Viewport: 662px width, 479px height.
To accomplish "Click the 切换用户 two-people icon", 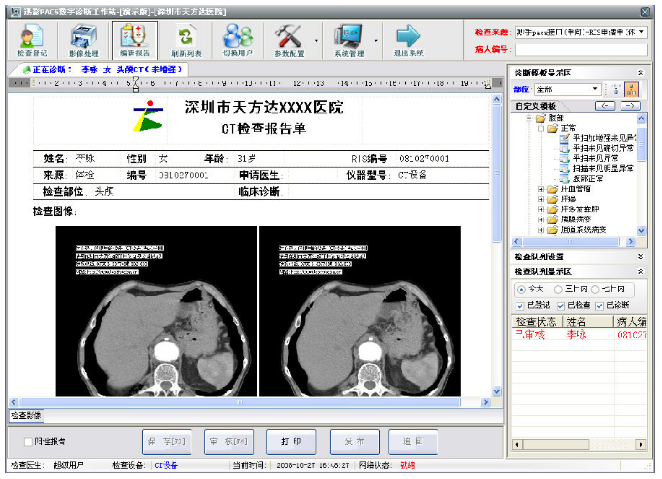I will pyautogui.click(x=237, y=40).
